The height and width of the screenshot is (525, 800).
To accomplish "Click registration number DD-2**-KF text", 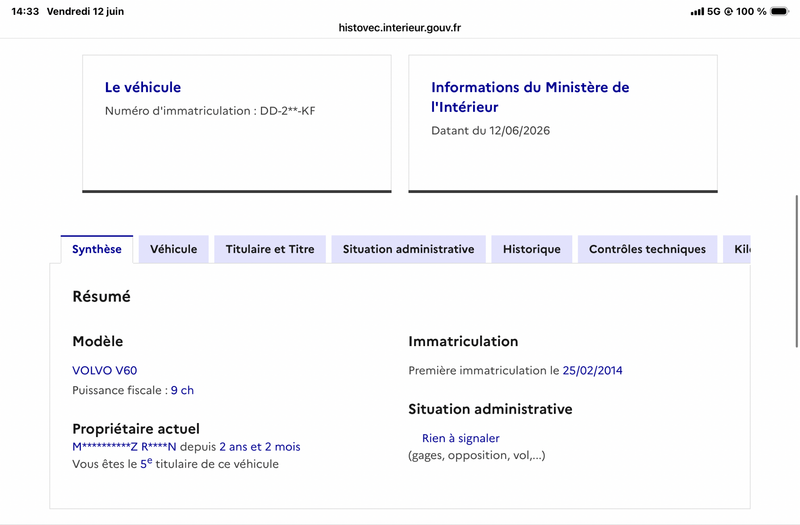I will [x=288, y=111].
